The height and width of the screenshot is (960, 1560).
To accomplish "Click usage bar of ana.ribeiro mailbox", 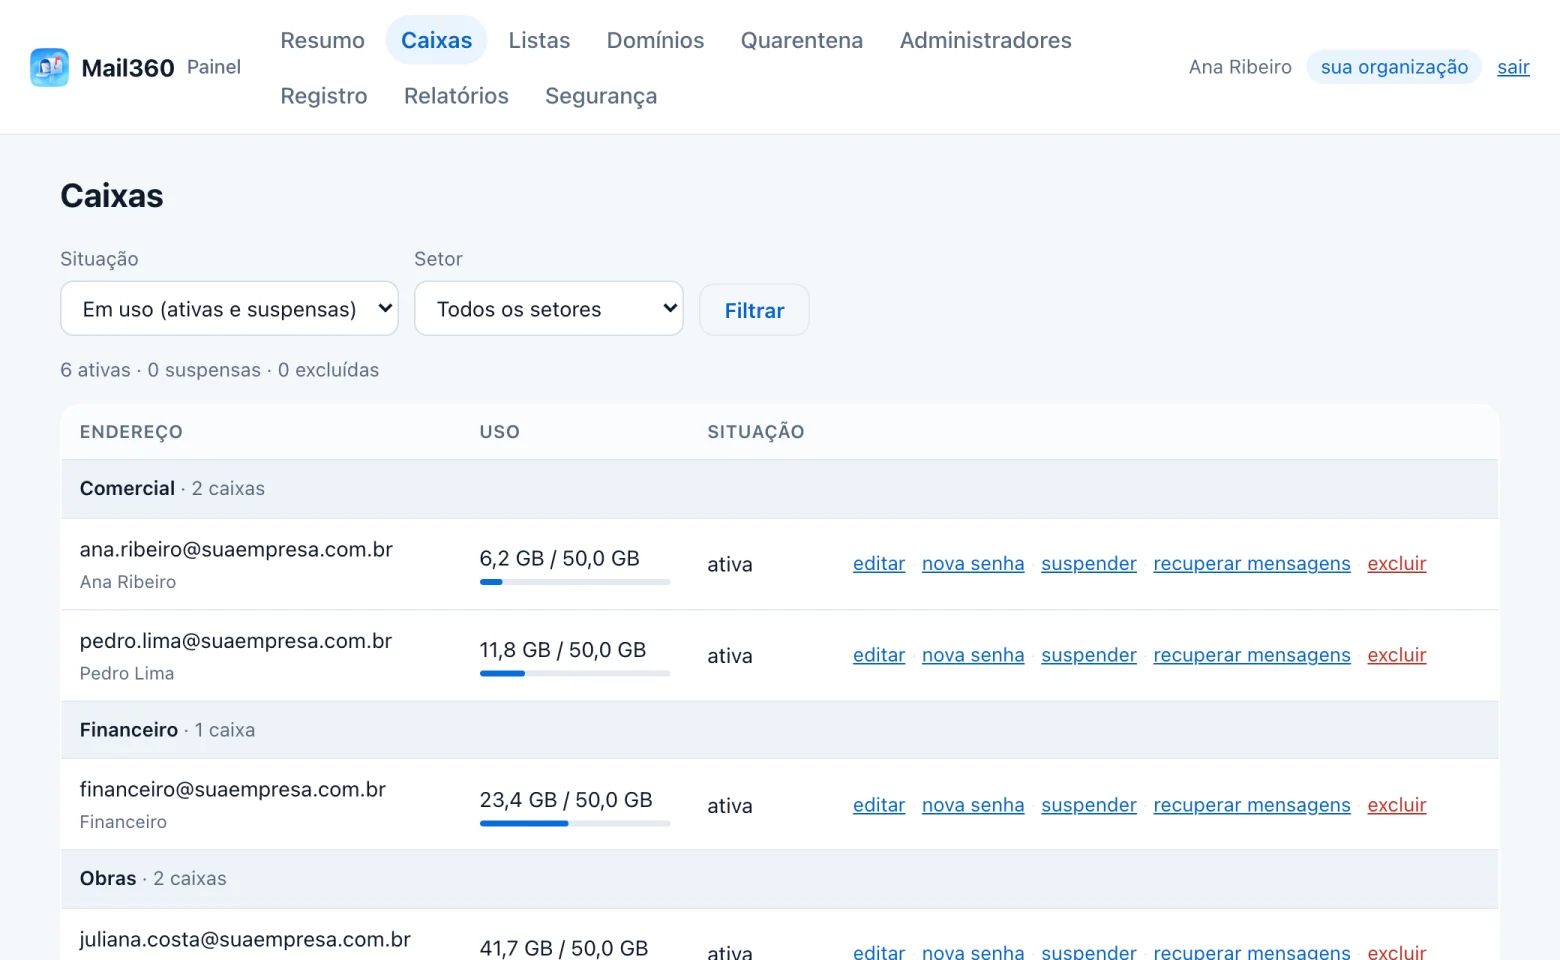I will coord(575,582).
